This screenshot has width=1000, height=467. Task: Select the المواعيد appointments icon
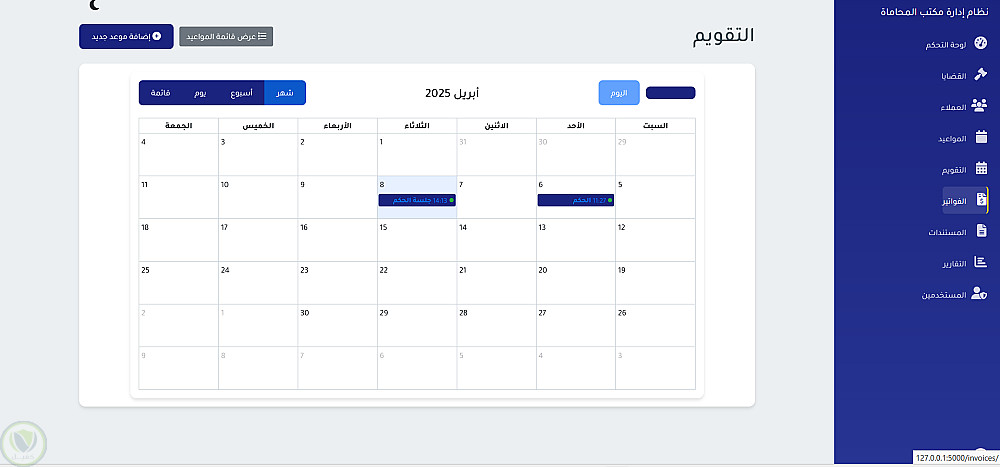tap(981, 138)
